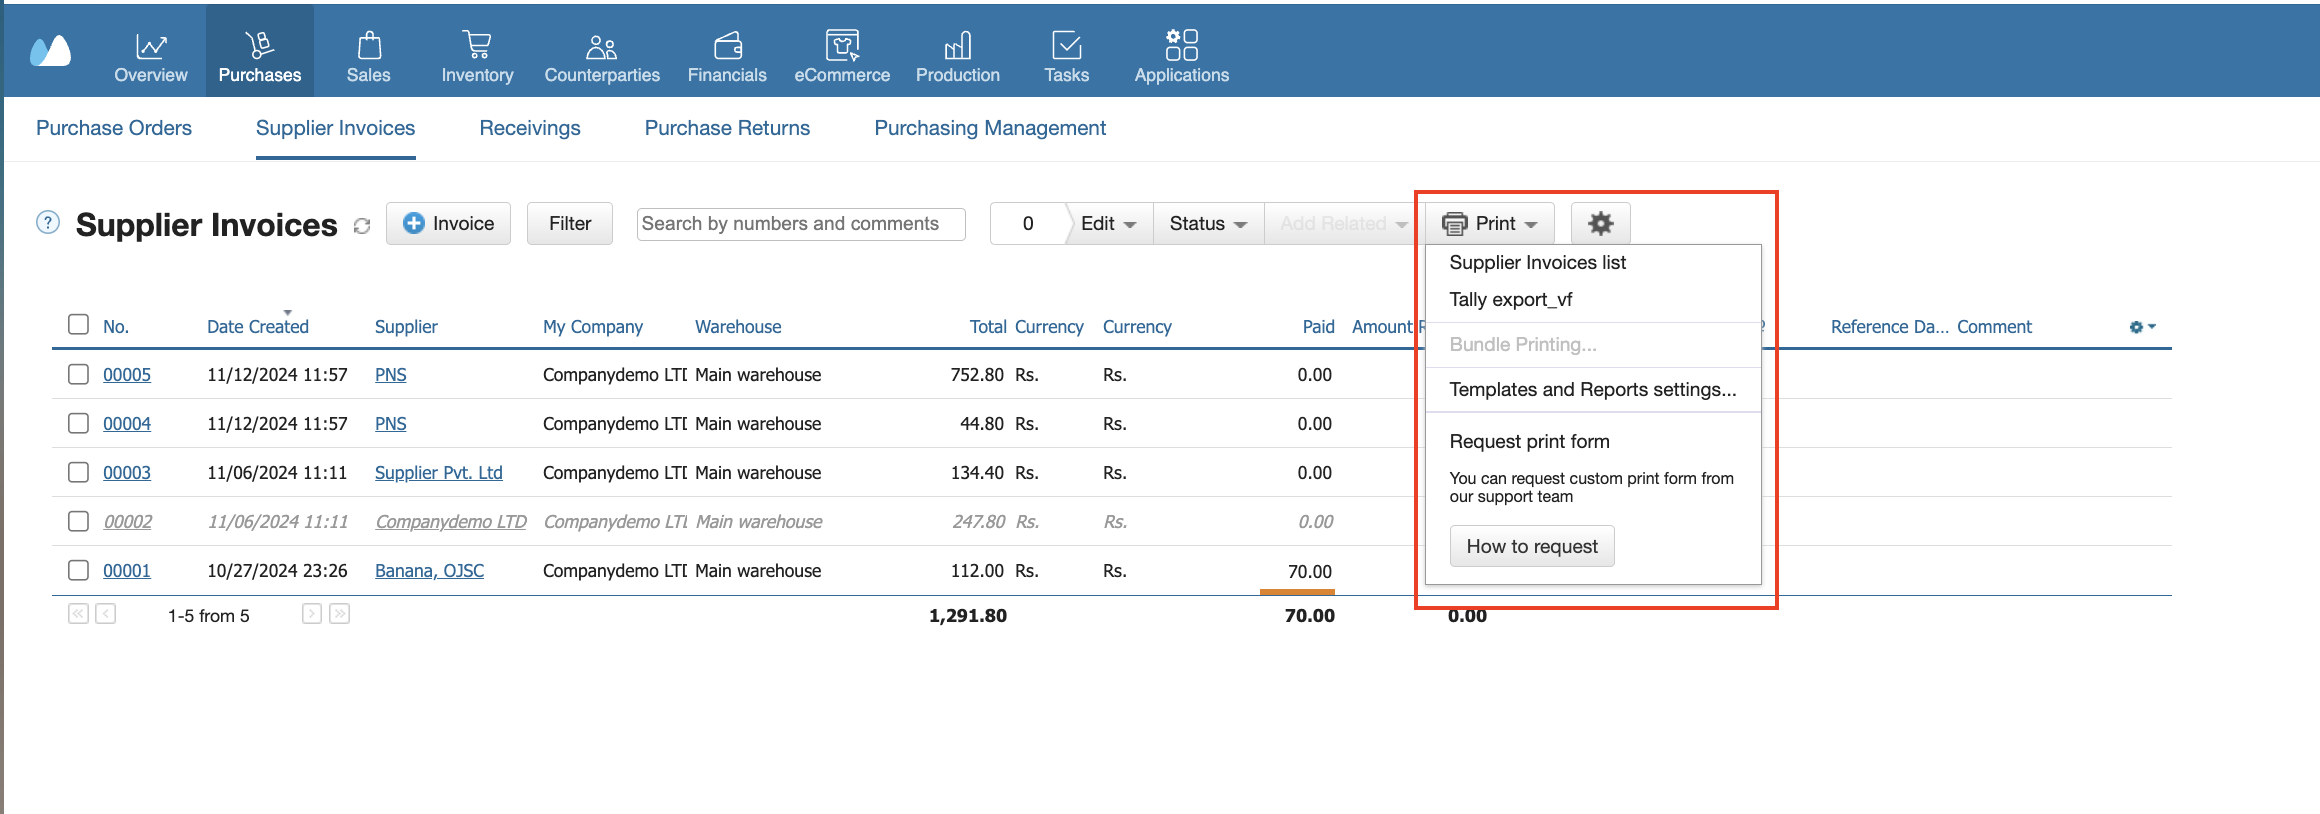Expand the Edit dropdown
The height and width of the screenshot is (814, 2320).
click(1108, 223)
